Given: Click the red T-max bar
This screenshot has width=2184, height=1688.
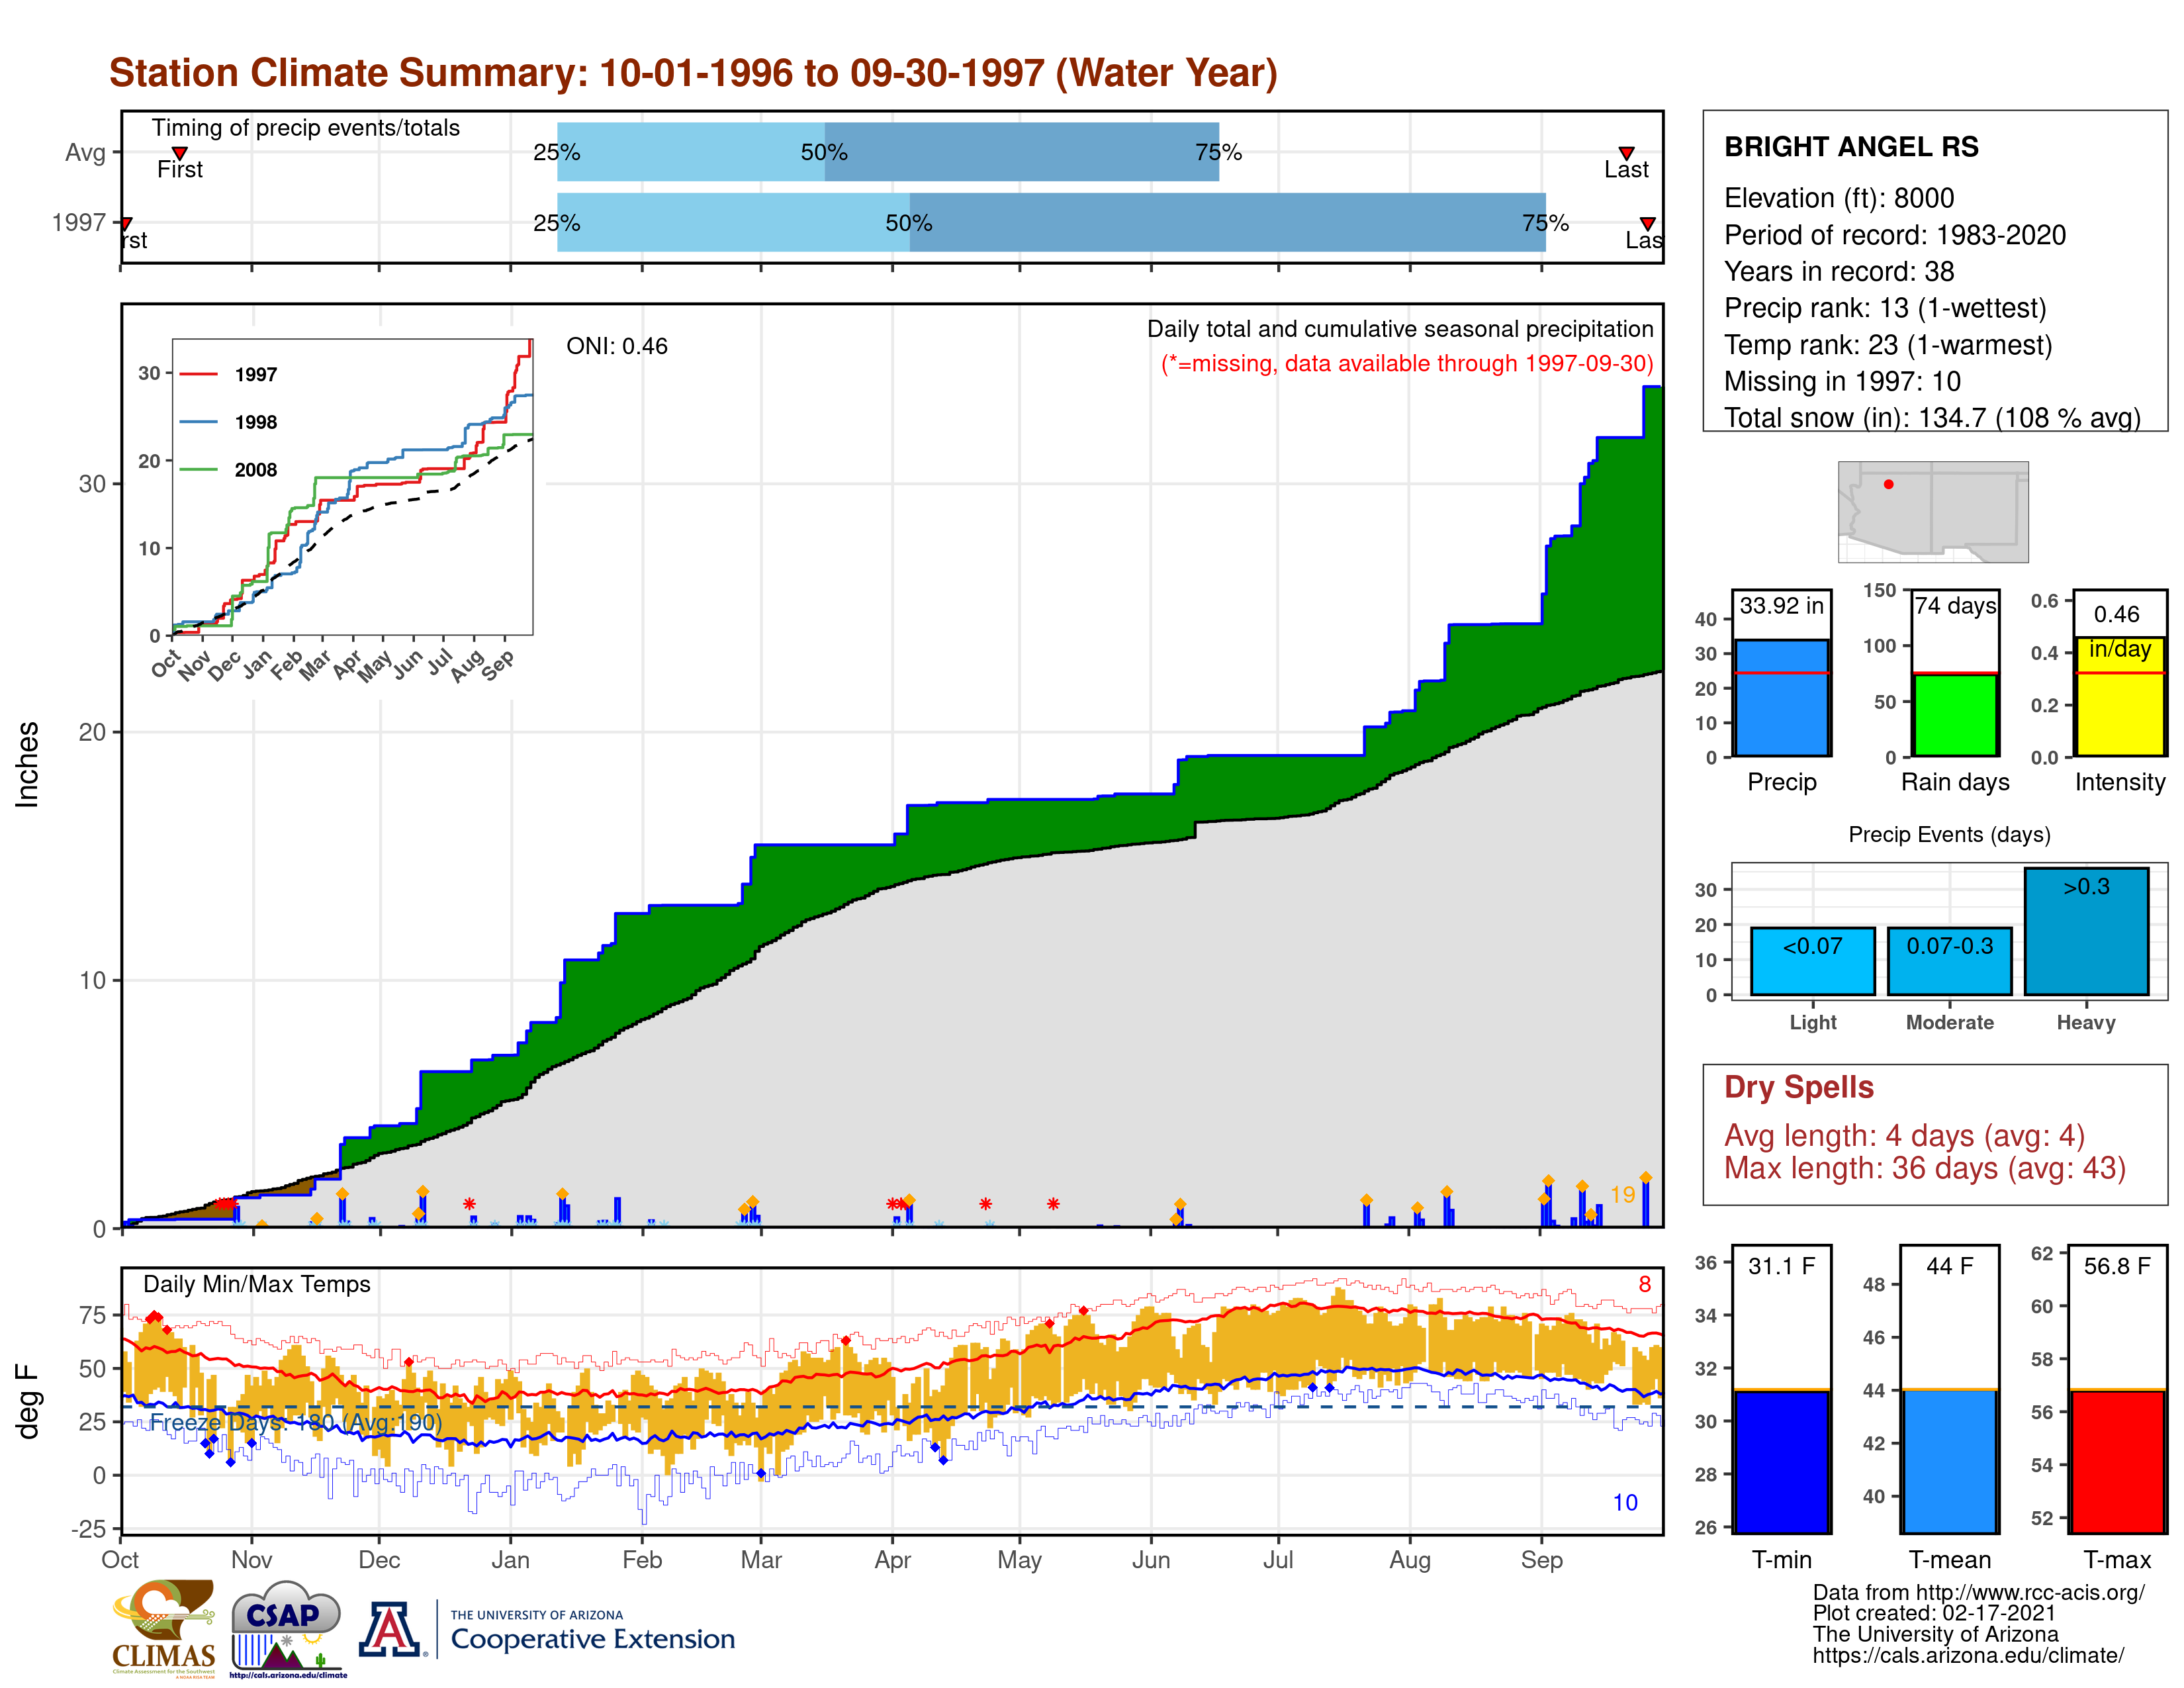Looking at the screenshot, I should pos(2117,1461).
